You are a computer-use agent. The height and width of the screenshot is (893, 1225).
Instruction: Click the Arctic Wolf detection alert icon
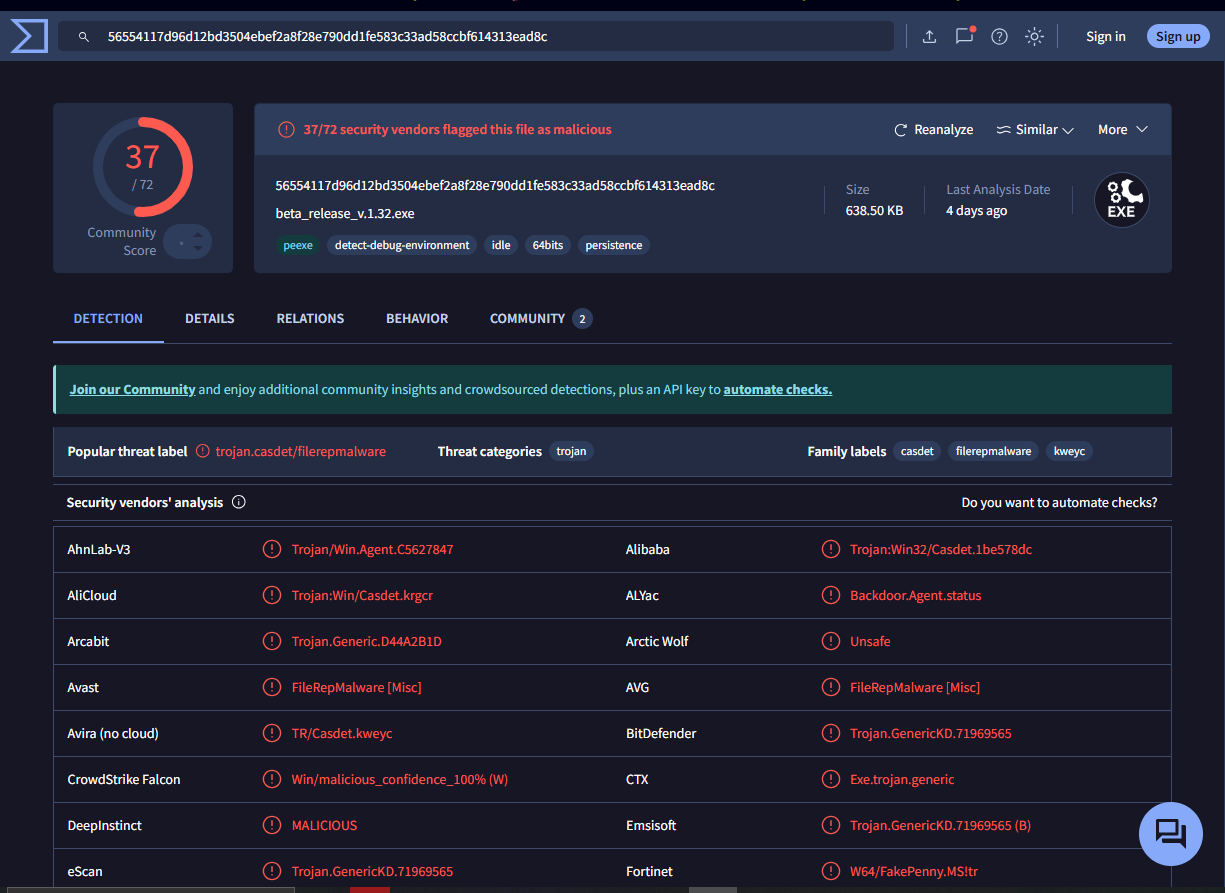tap(830, 641)
